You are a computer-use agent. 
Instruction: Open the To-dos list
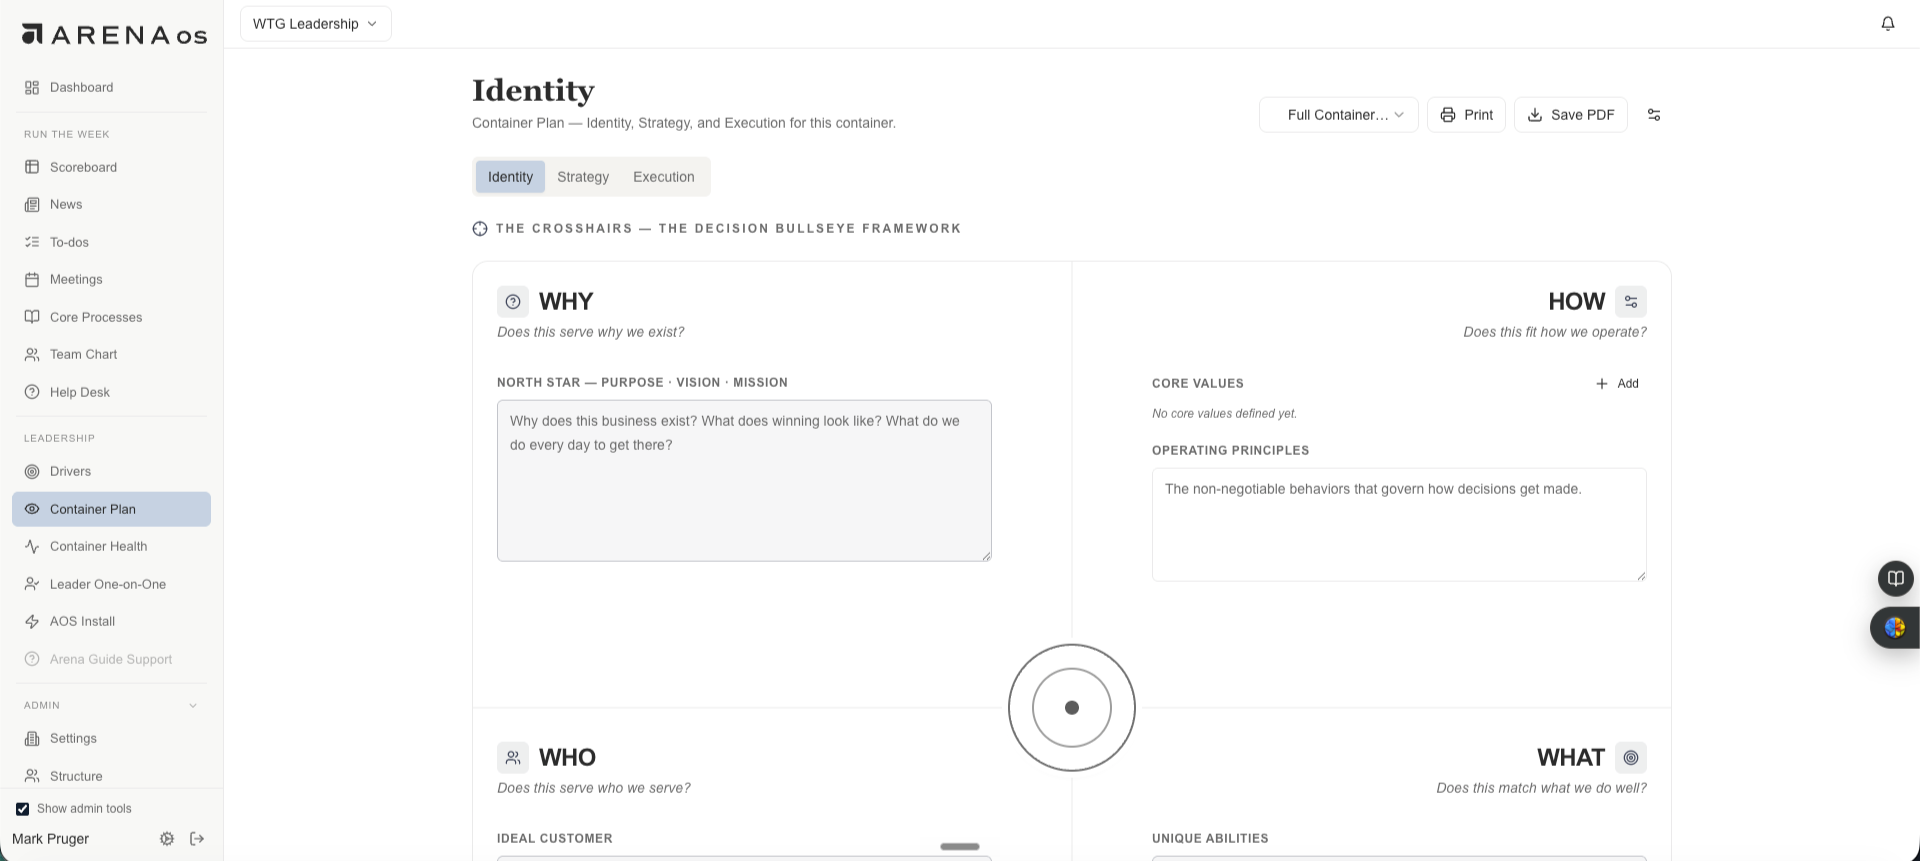click(111, 242)
